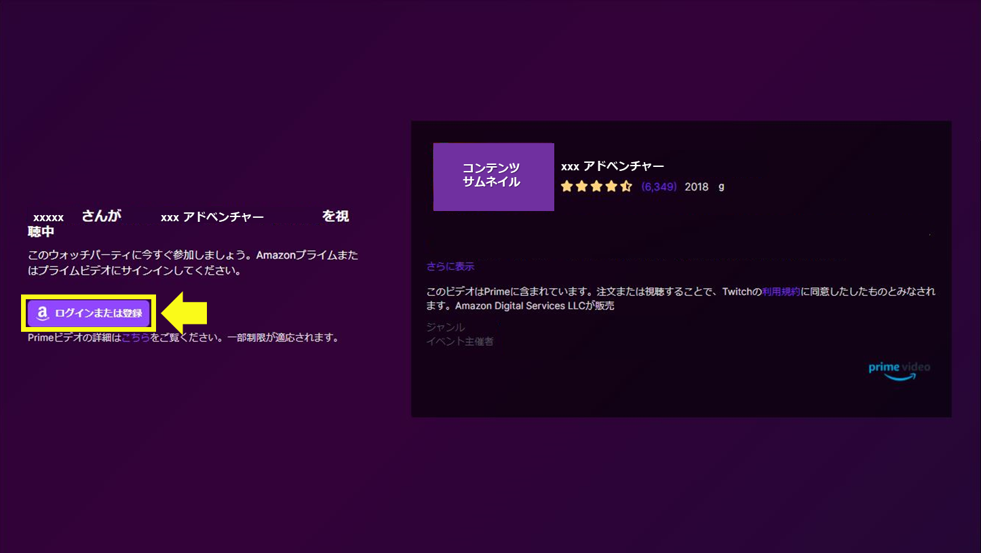Open the こちら link for Prime Video details

point(135,338)
